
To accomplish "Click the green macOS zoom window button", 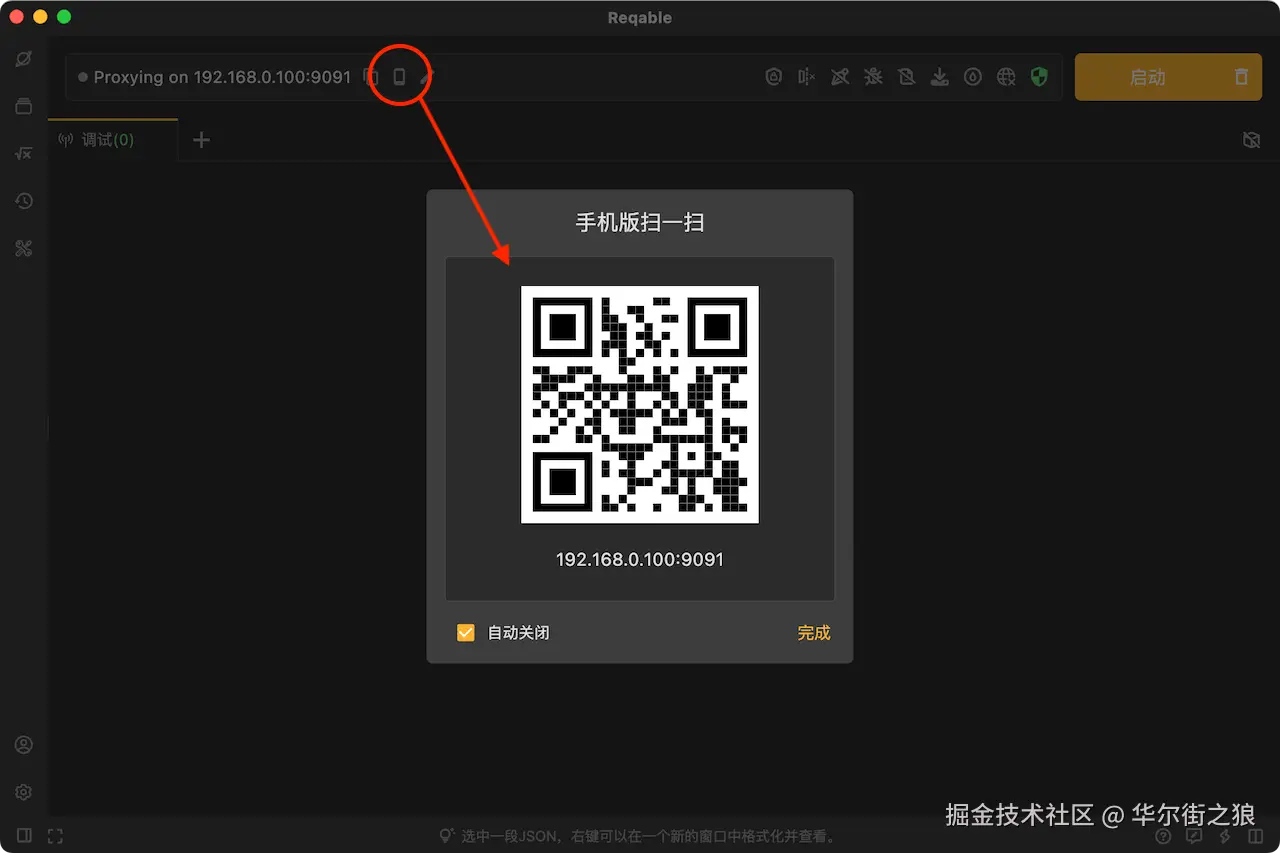I will pos(64,17).
